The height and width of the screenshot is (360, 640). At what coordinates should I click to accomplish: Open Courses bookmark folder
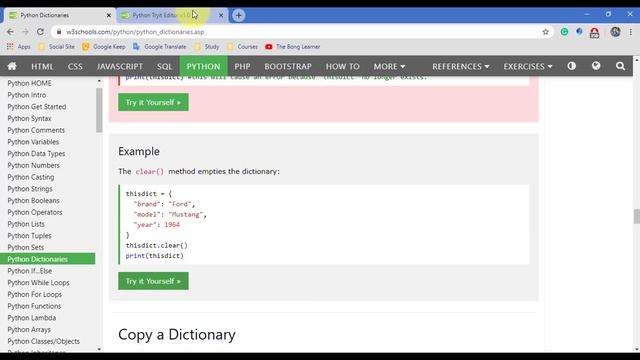[x=242, y=47]
